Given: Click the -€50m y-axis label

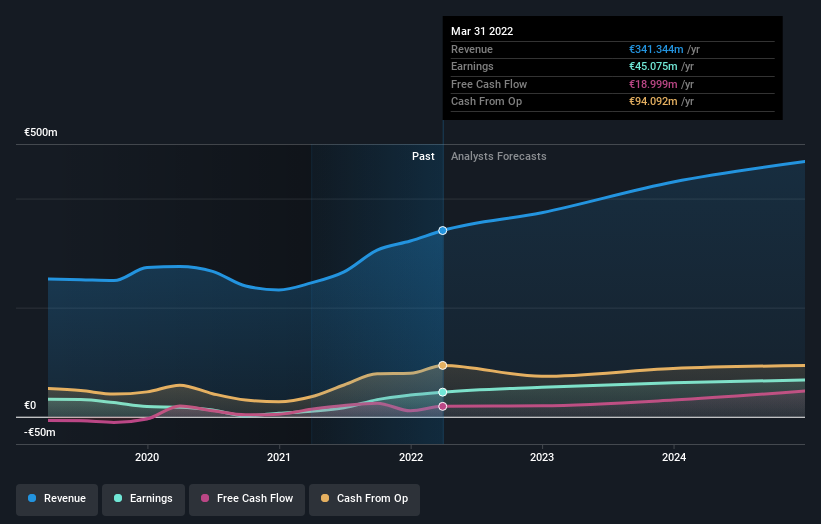Looking at the screenshot, I should (x=40, y=432).
